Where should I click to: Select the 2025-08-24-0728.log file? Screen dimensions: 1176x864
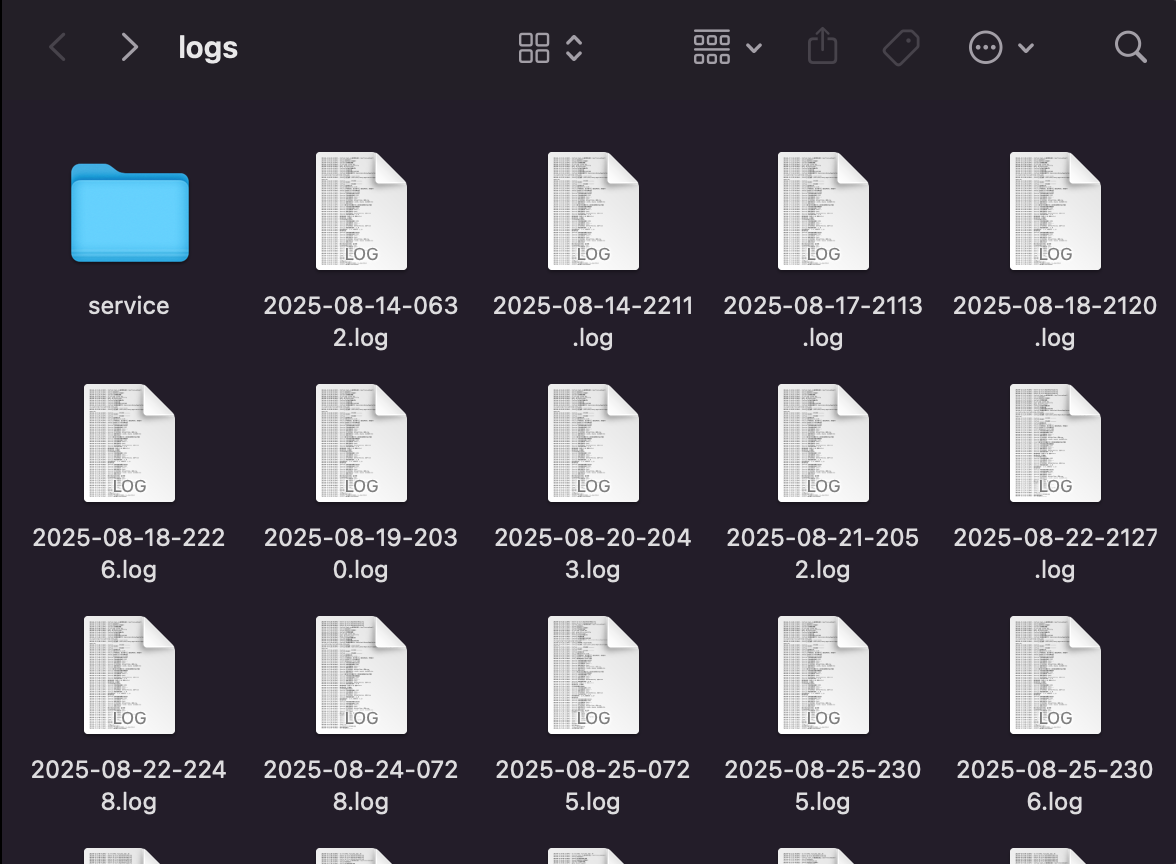pos(361,676)
